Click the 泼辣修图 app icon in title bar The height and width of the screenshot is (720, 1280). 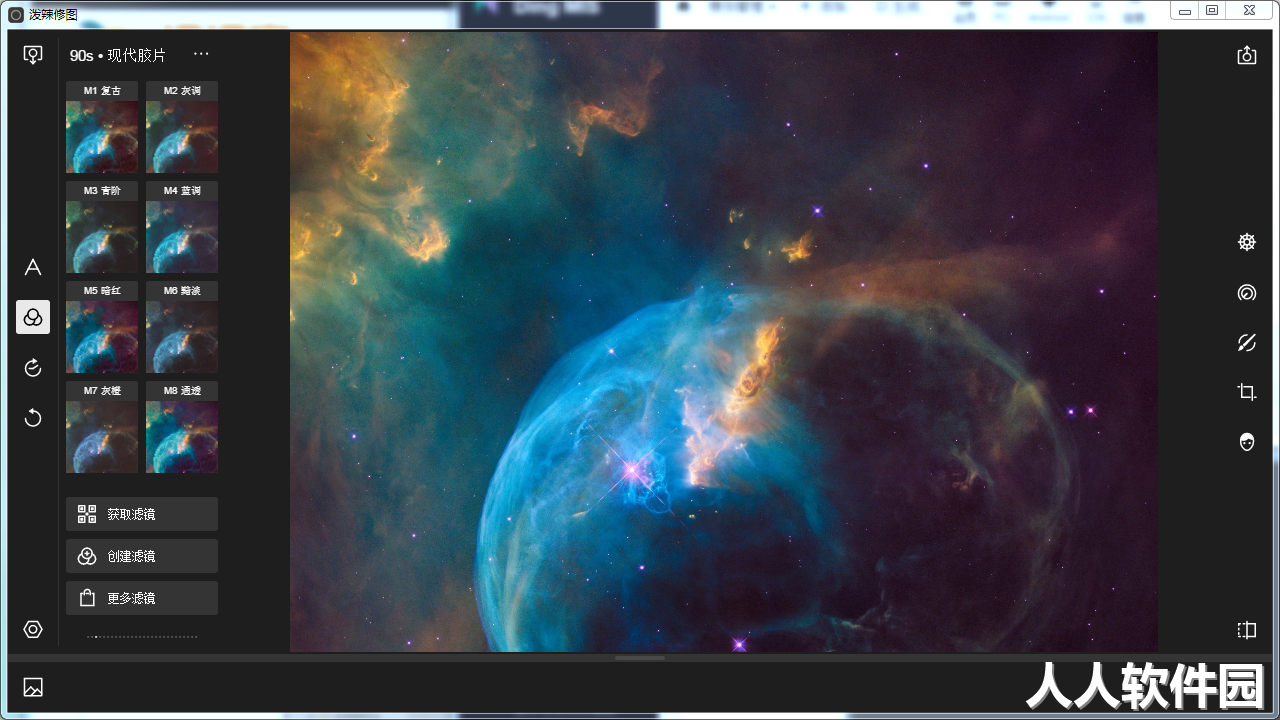(x=15, y=14)
